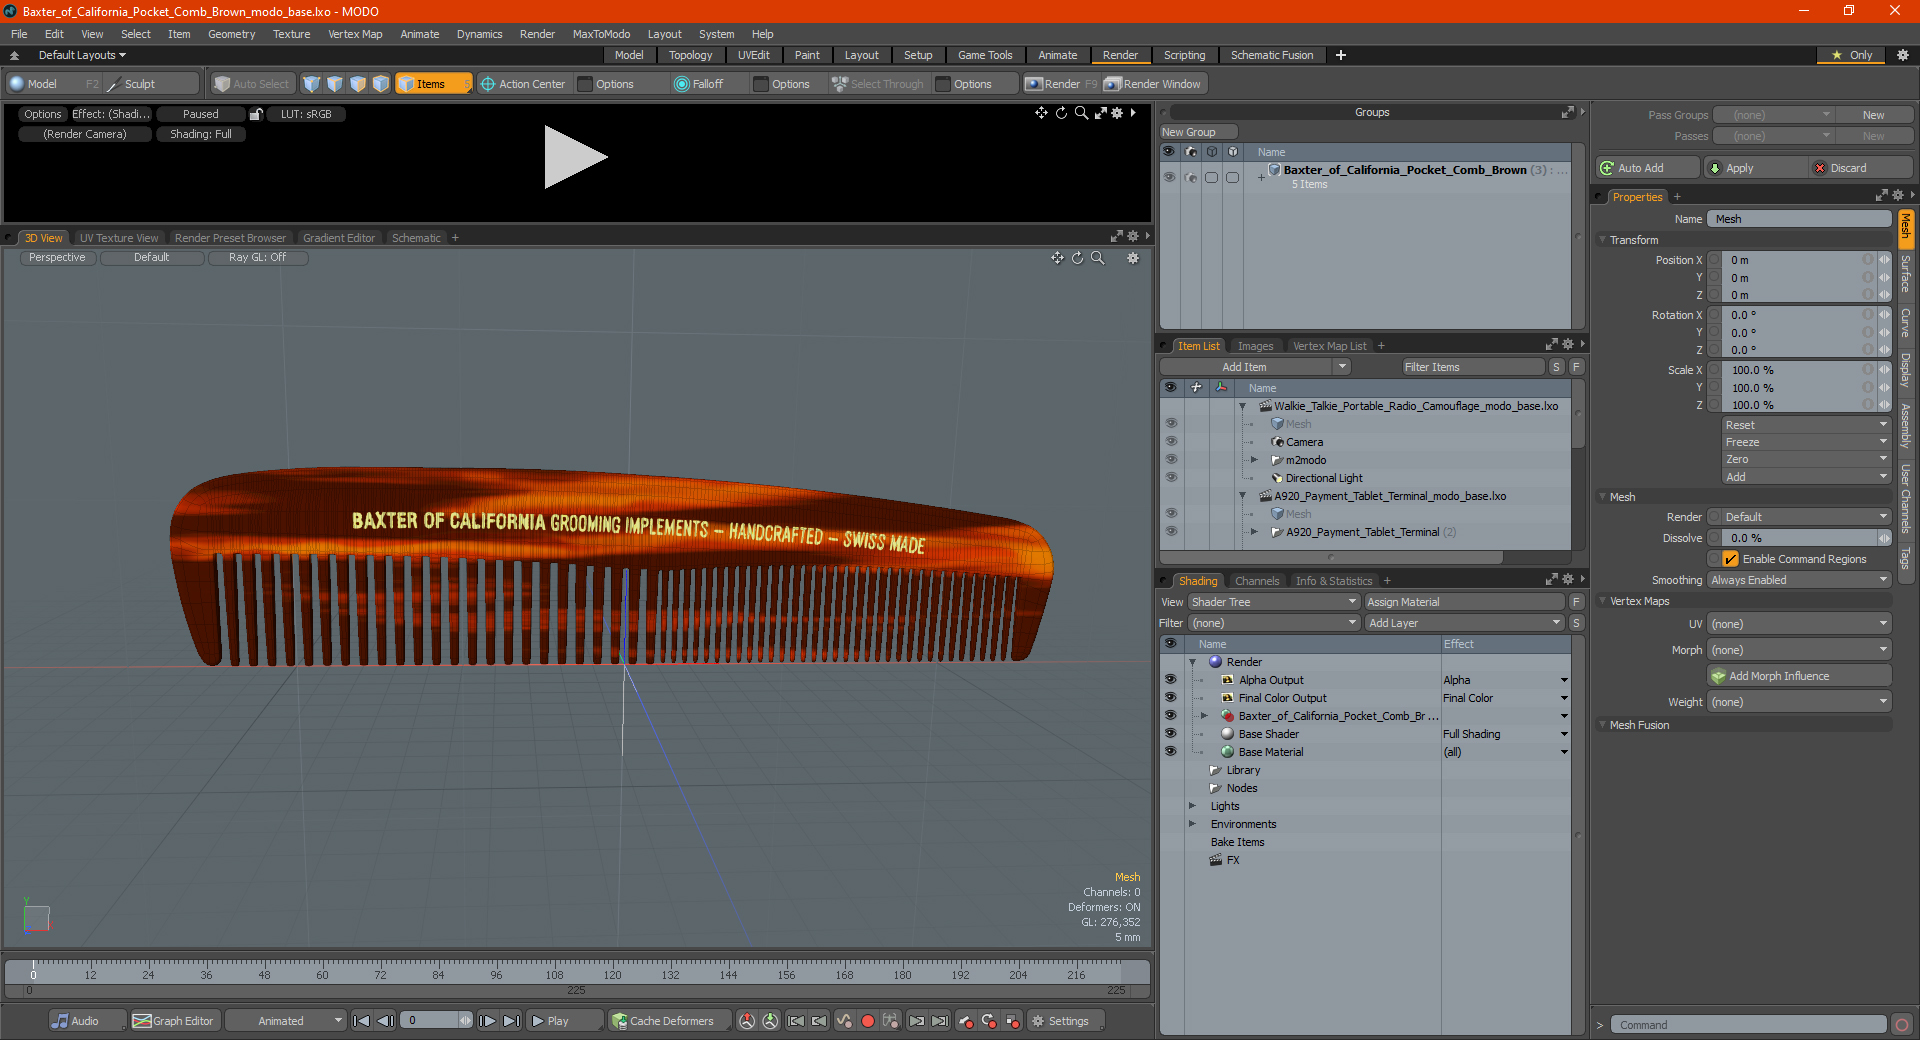Click Assign Material button
The image size is (1920, 1040).
pyautogui.click(x=1464, y=602)
